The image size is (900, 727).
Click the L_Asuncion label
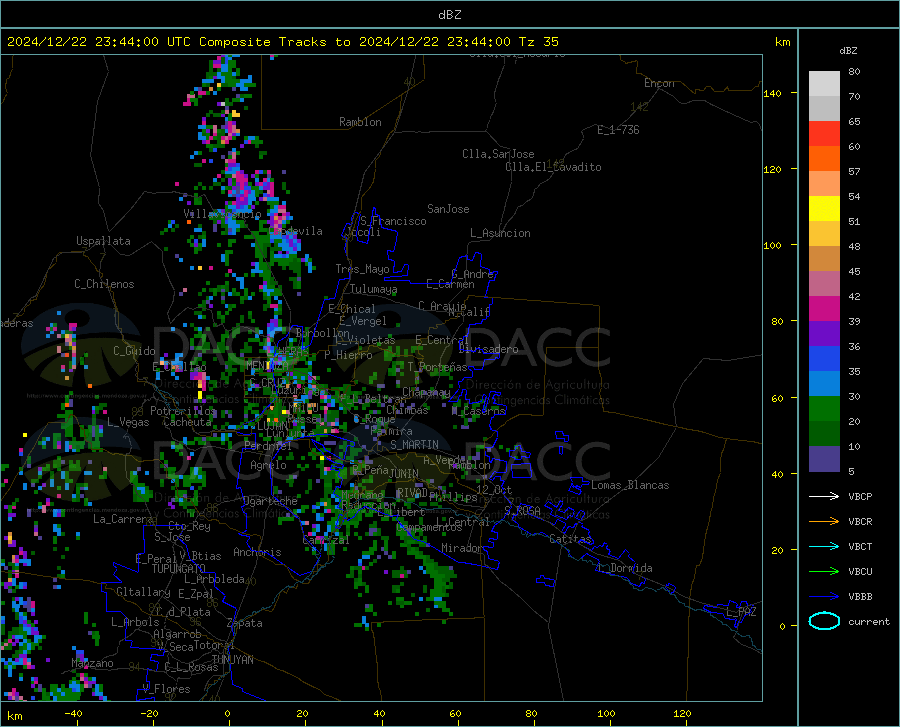(500, 234)
